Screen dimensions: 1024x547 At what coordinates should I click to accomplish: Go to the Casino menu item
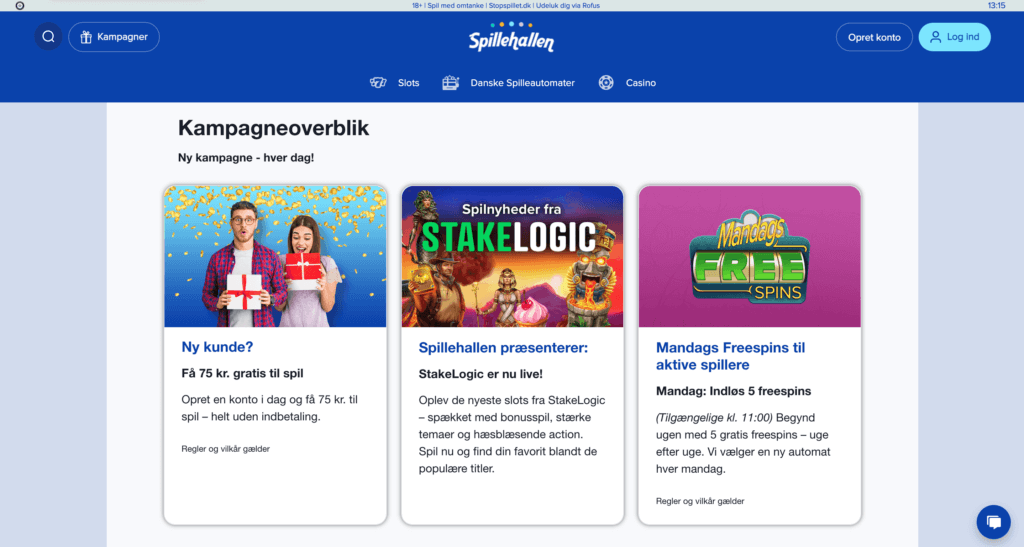641,83
